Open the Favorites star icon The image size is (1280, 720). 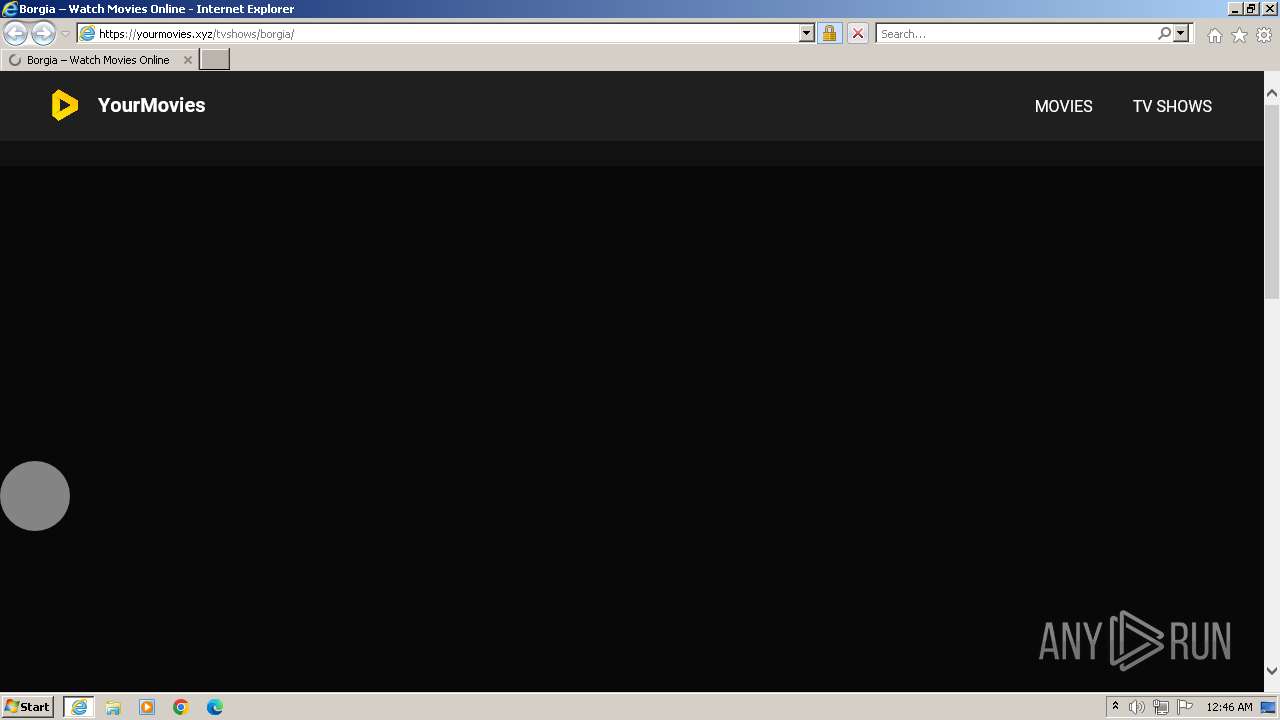(1239, 35)
